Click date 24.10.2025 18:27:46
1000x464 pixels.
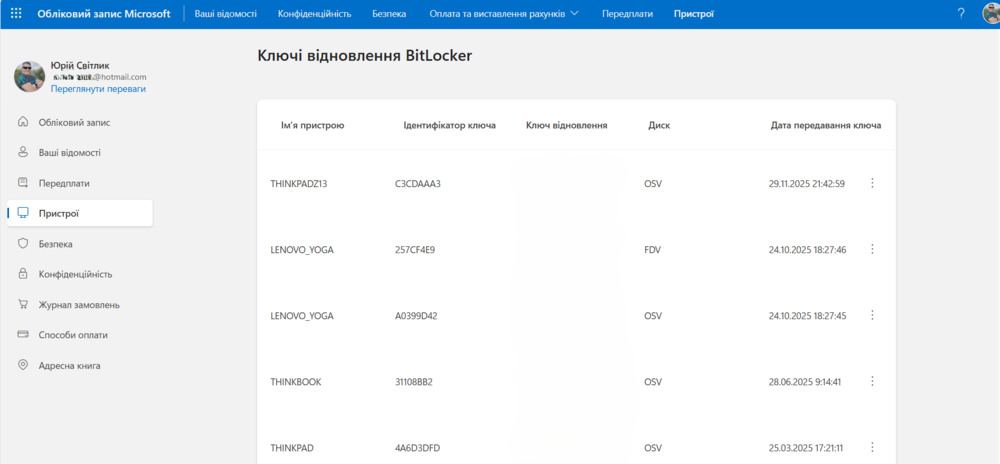click(807, 250)
